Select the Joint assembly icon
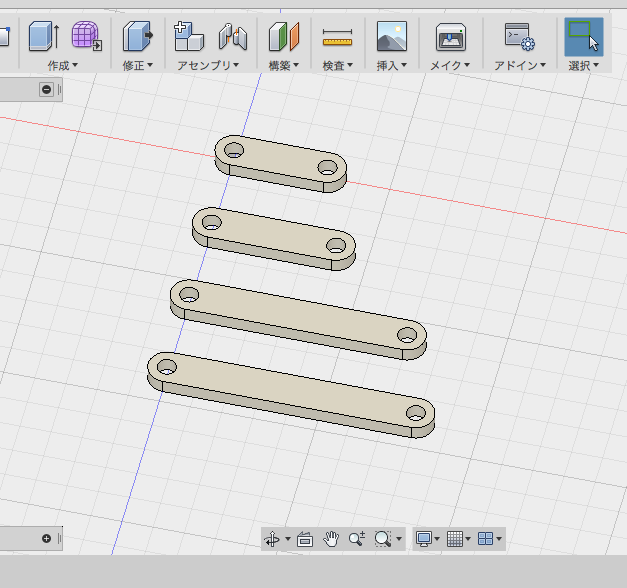Viewport: 627px width, 588px height. pos(233,36)
